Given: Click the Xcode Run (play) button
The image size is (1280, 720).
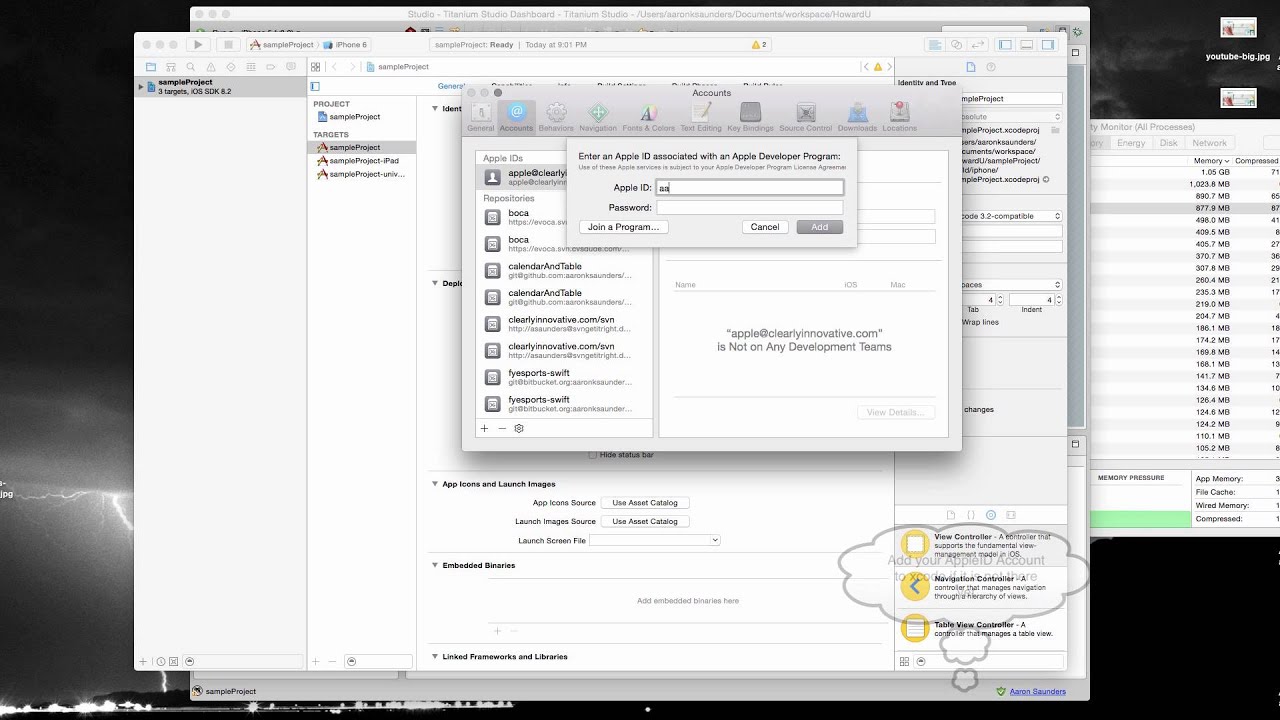Looking at the screenshot, I should coord(198,45).
